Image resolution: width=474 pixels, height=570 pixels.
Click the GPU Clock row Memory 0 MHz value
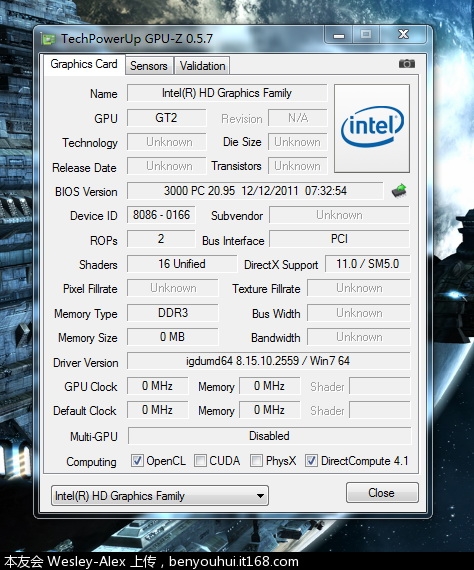point(270,386)
